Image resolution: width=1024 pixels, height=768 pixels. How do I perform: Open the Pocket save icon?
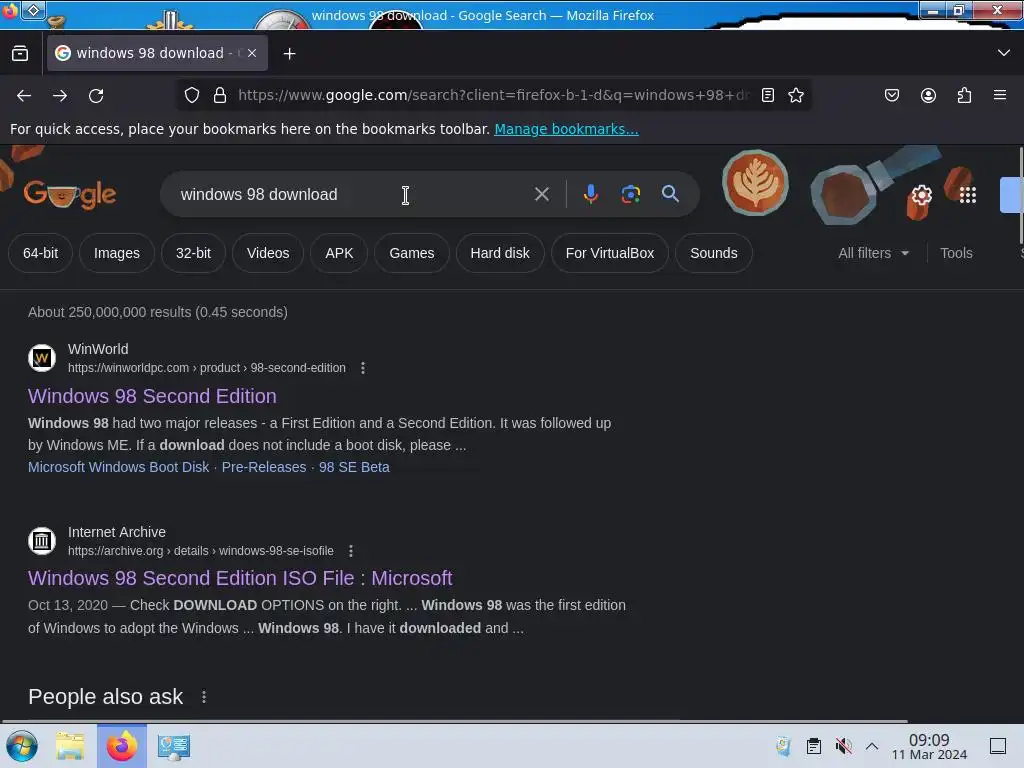point(891,95)
